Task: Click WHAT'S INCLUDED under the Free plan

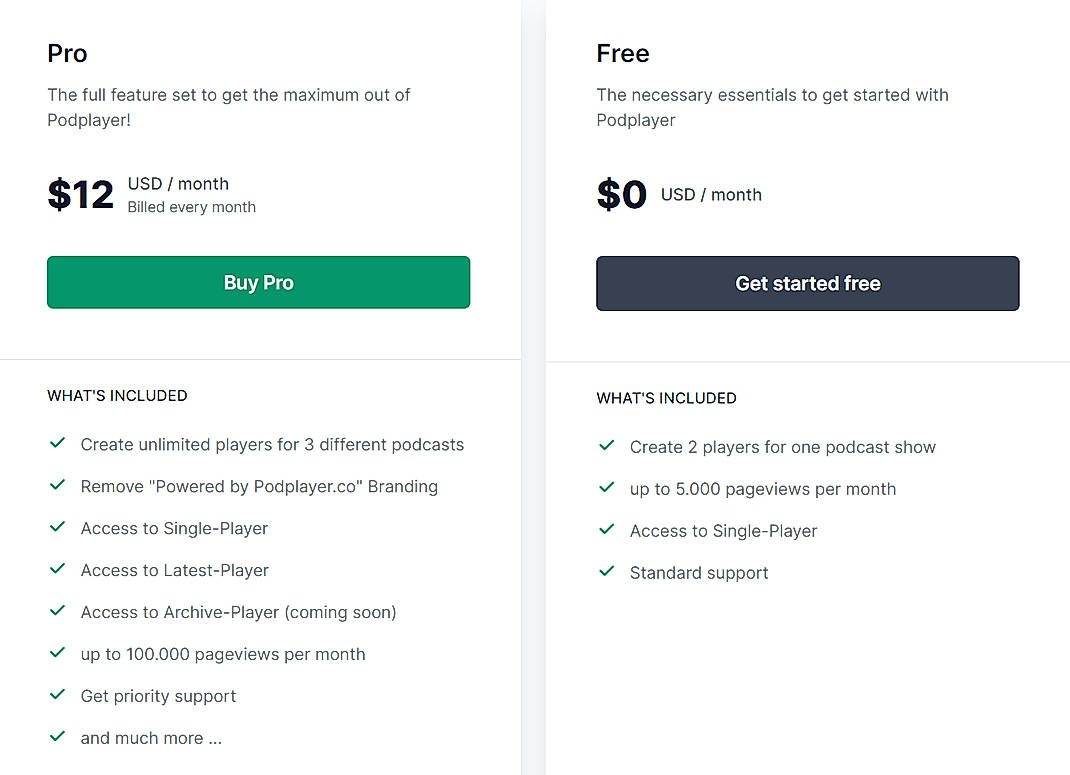Action: [666, 398]
